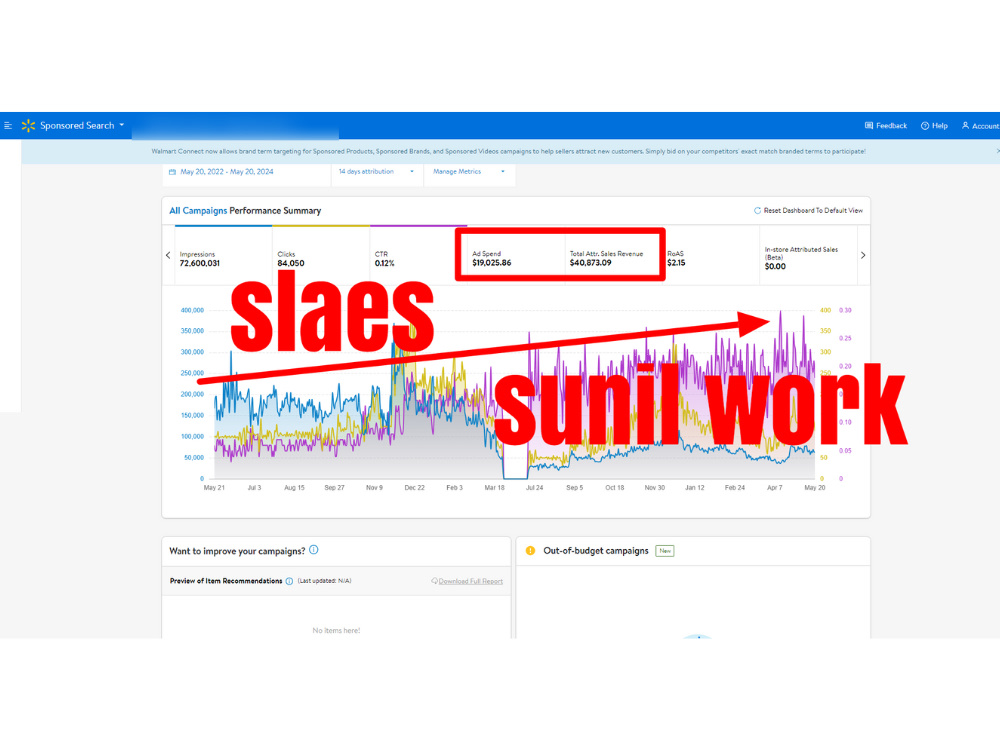Expand the Manage Metrics dropdown
The height and width of the screenshot is (750, 1000).
[x=469, y=172]
